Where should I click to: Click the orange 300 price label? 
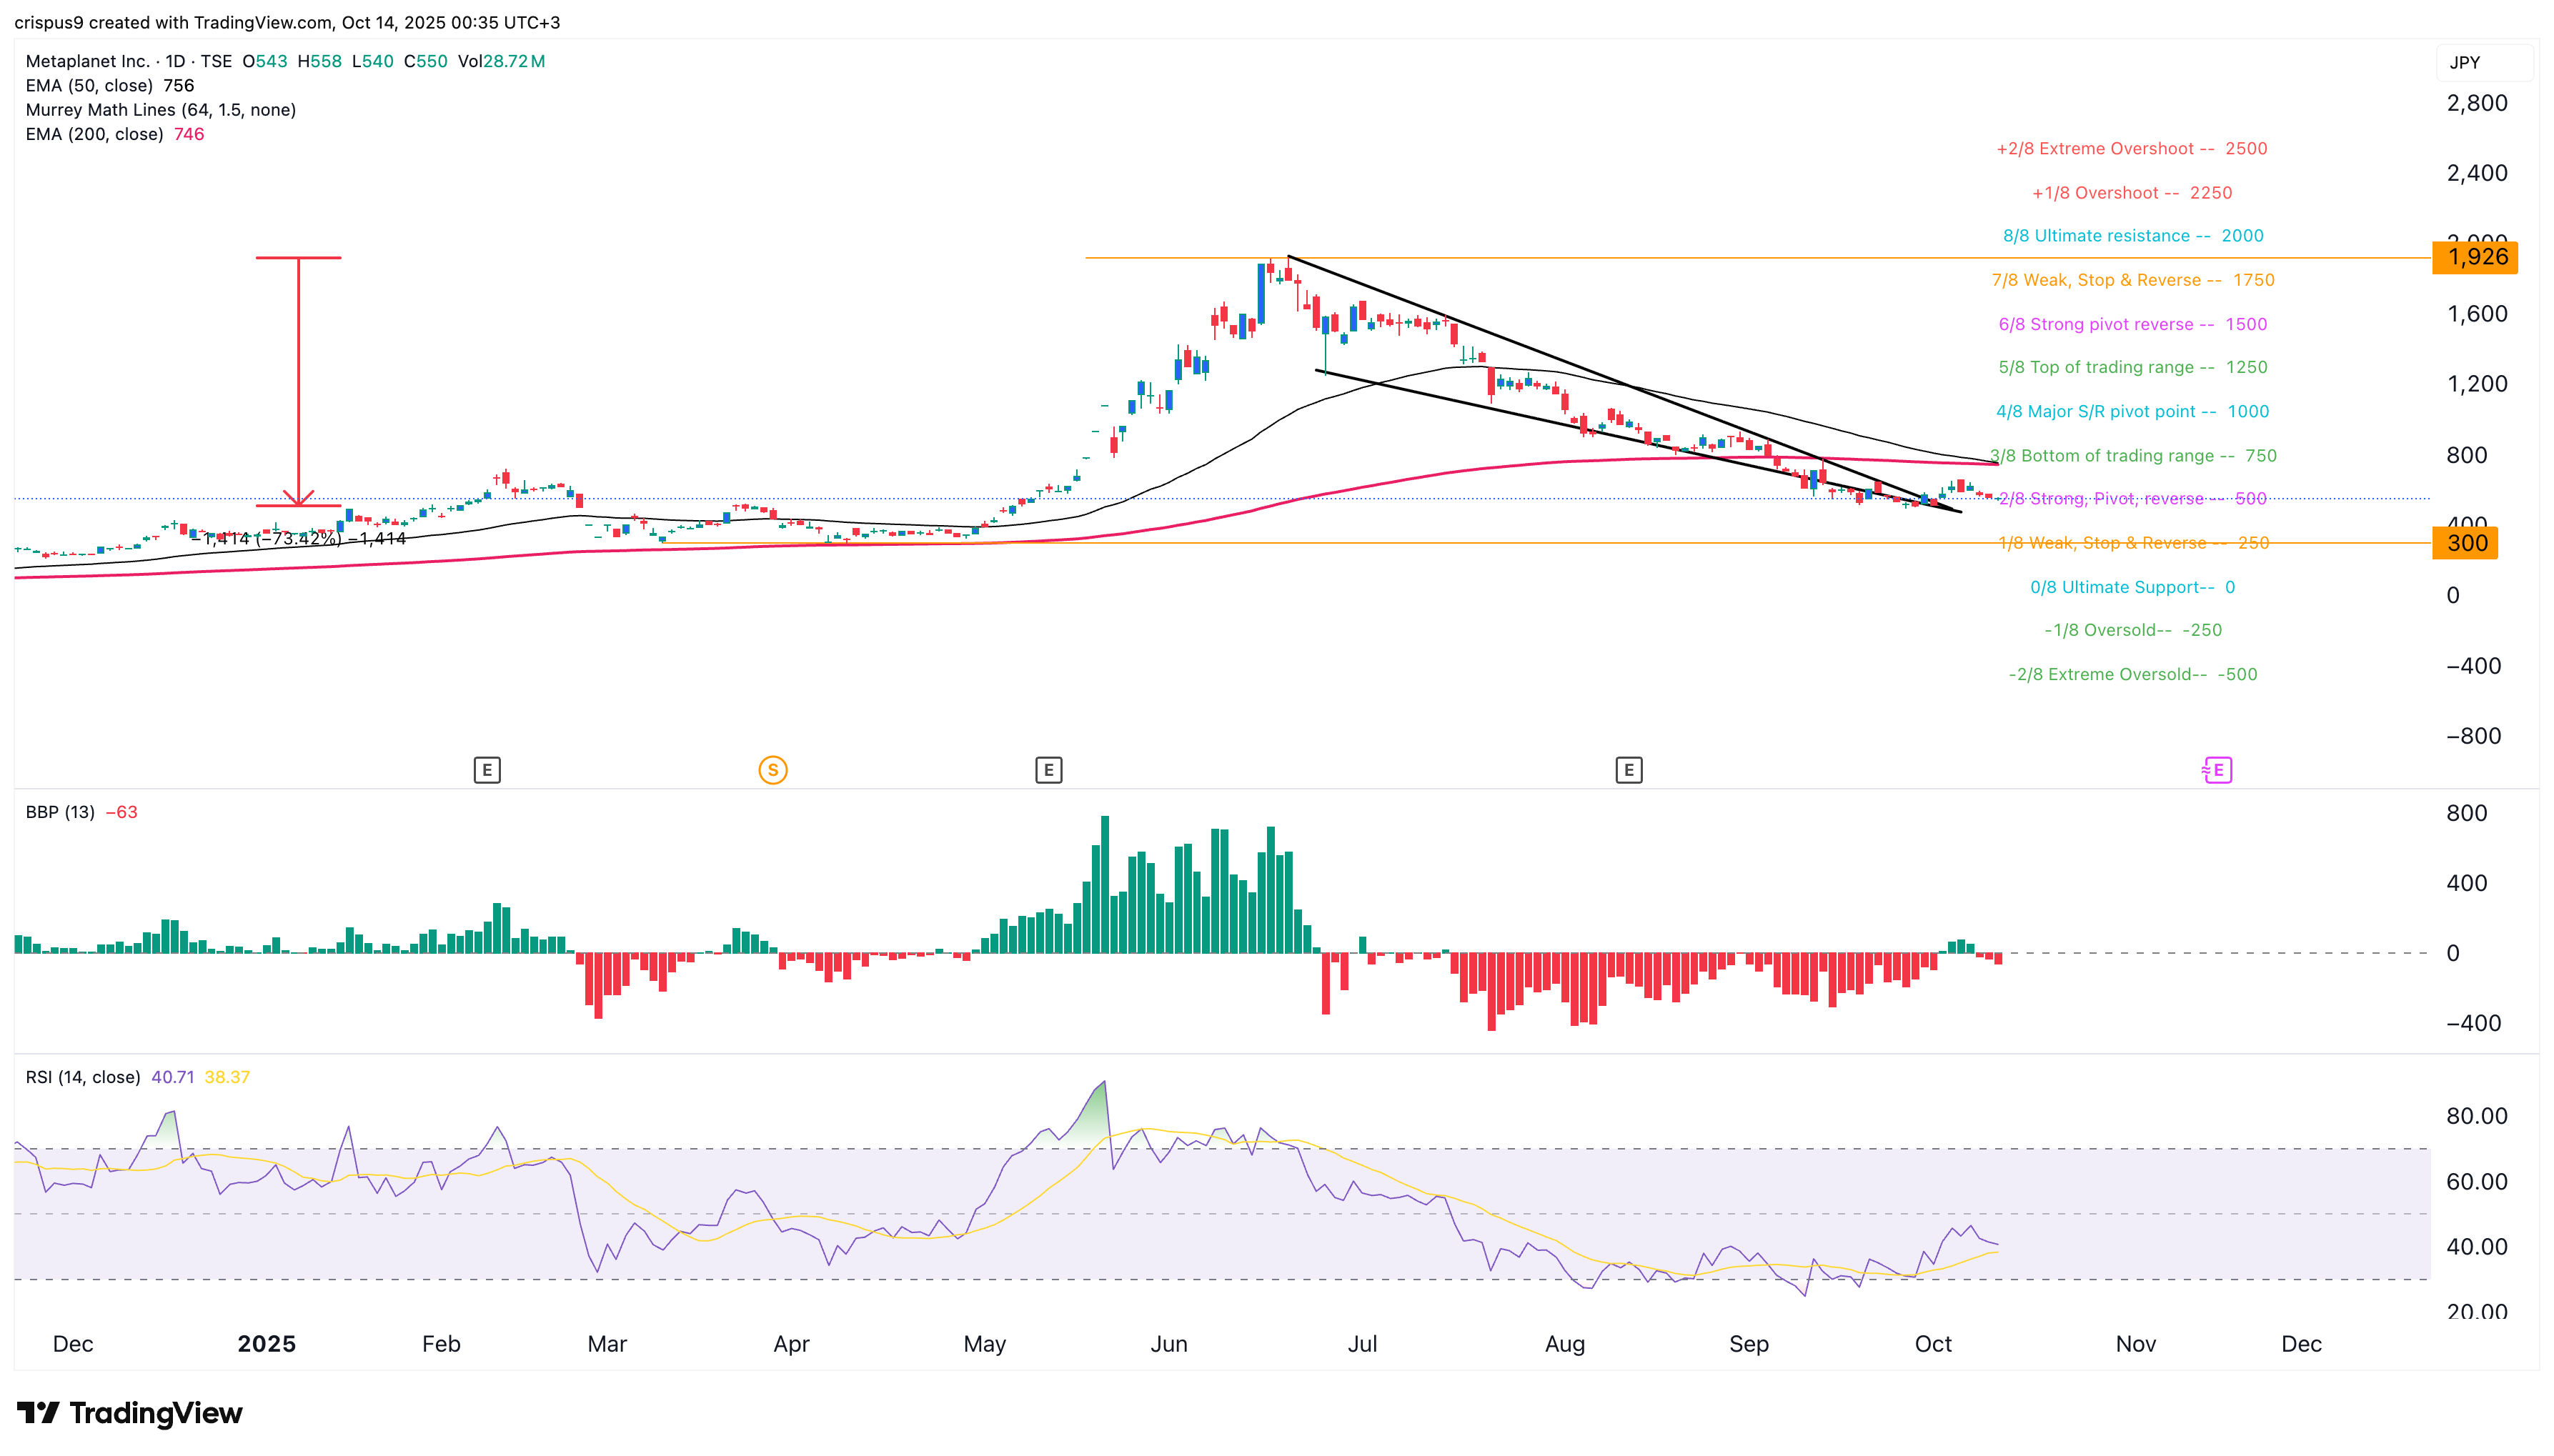[x=2466, y=543]
